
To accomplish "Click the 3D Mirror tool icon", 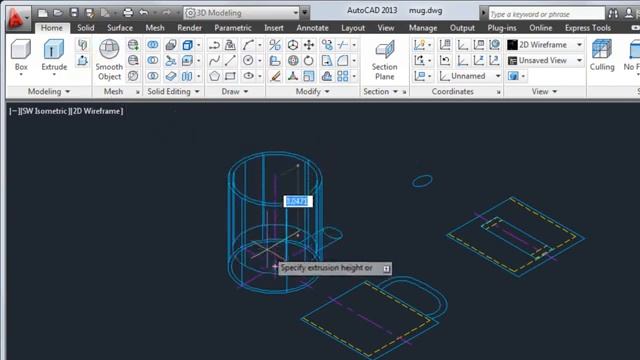I will [x=275, y=45].
